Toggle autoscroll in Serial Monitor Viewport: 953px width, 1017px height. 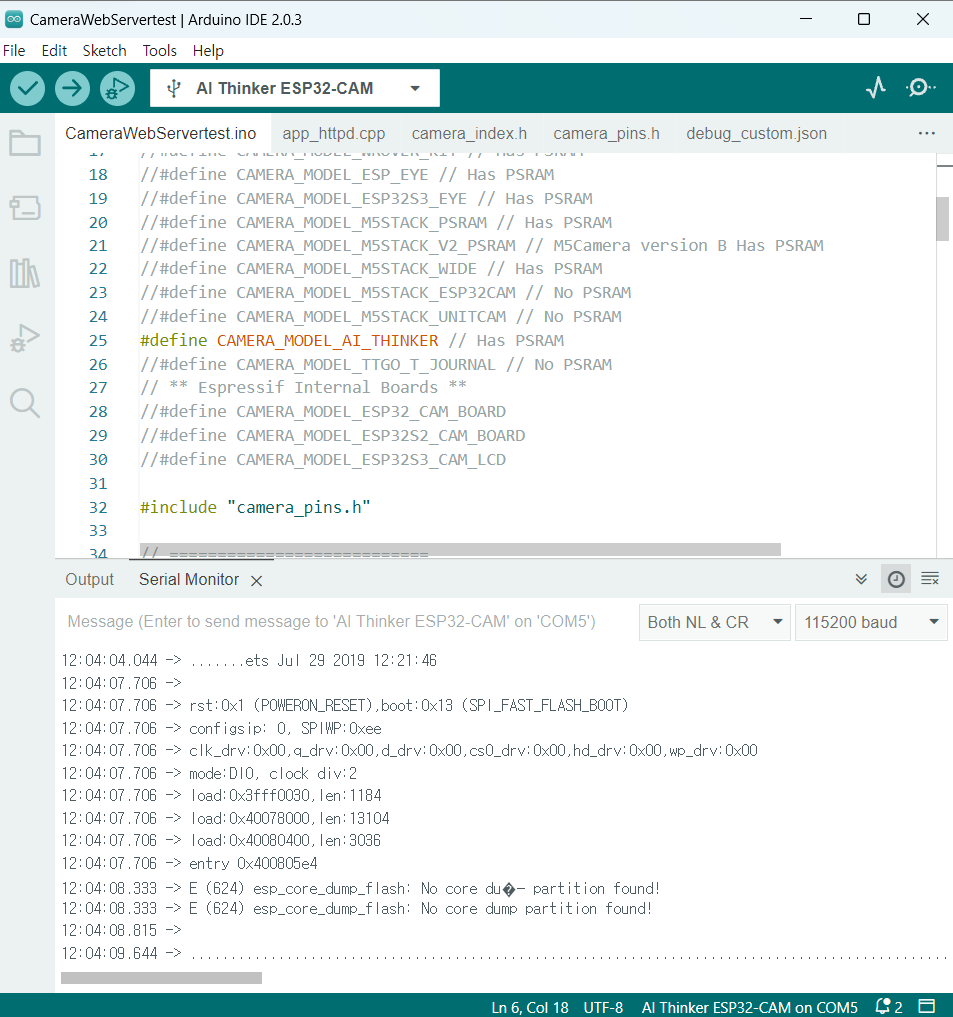(861, 579)
